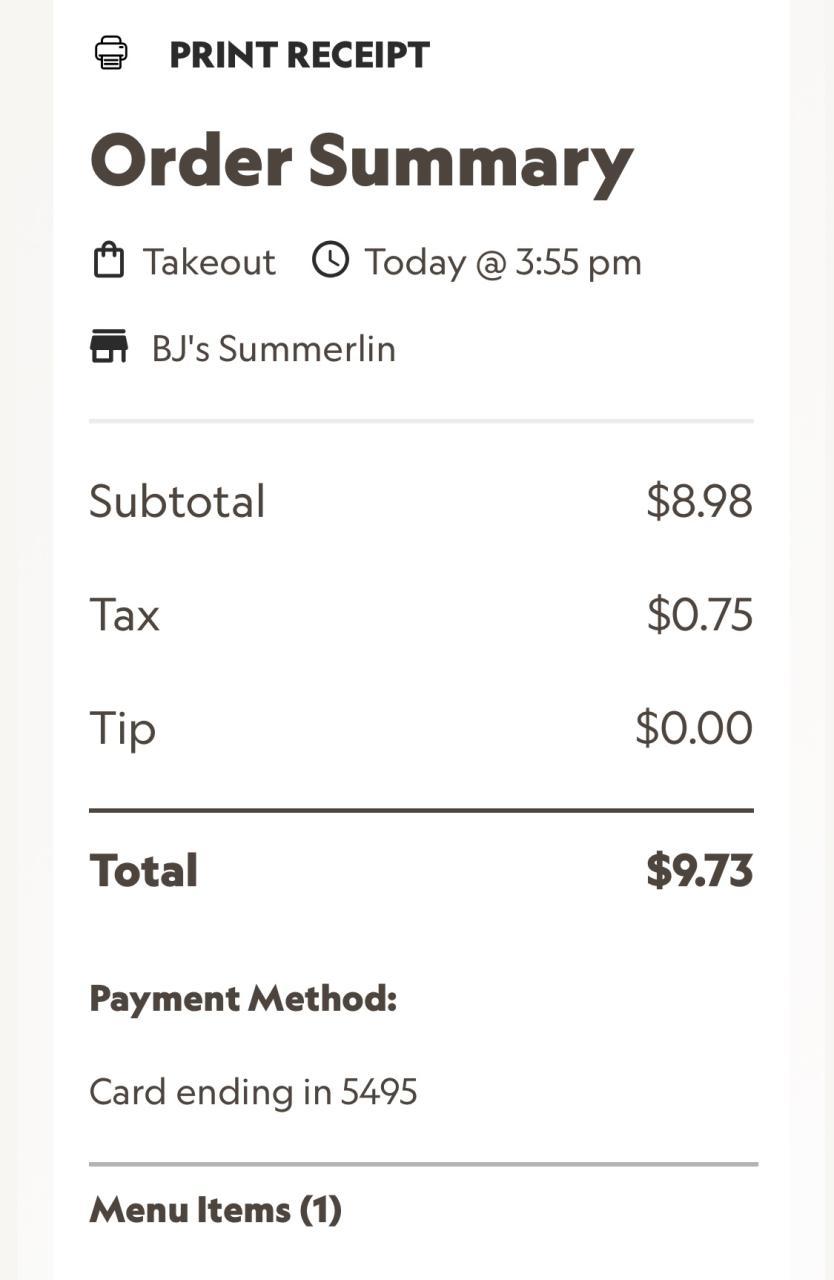
Task: Tap the Today @ 3:55 pm pickup time
Action: [x=503, y=262]
